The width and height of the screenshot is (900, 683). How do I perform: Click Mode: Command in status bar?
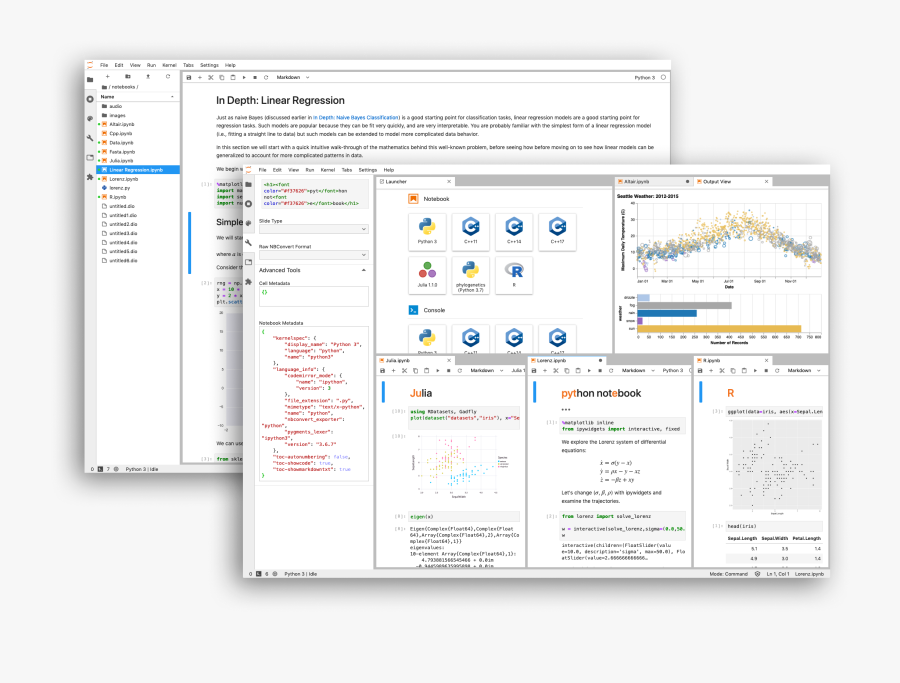(x=728, y=574)
